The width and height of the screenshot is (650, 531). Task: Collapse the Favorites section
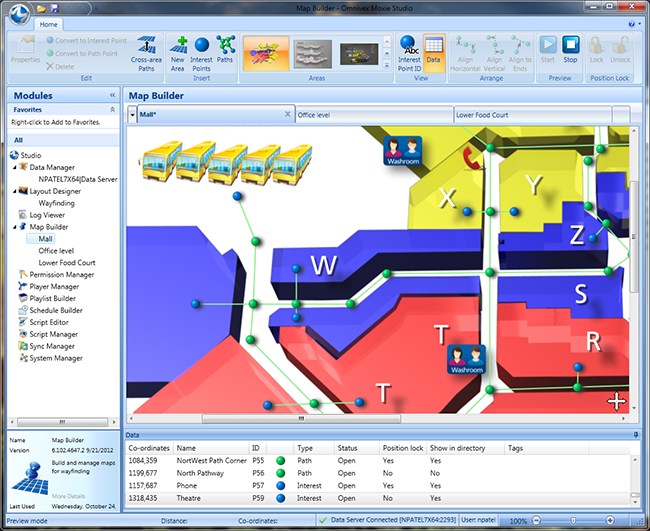pos(112,109)
